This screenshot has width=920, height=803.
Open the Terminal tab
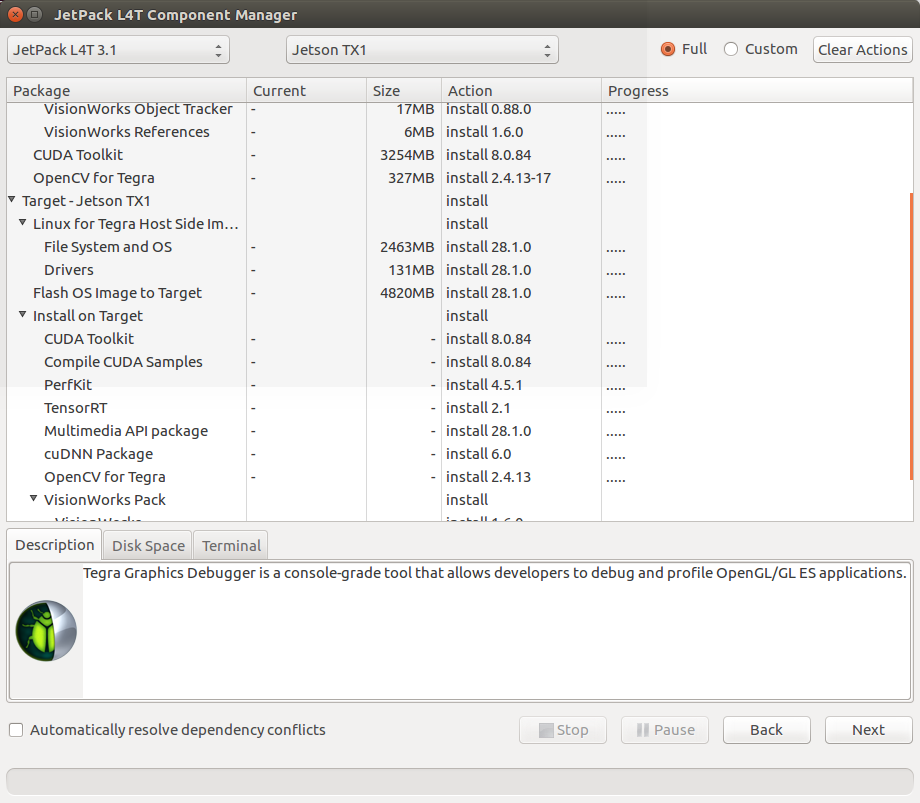coord(231,546)
